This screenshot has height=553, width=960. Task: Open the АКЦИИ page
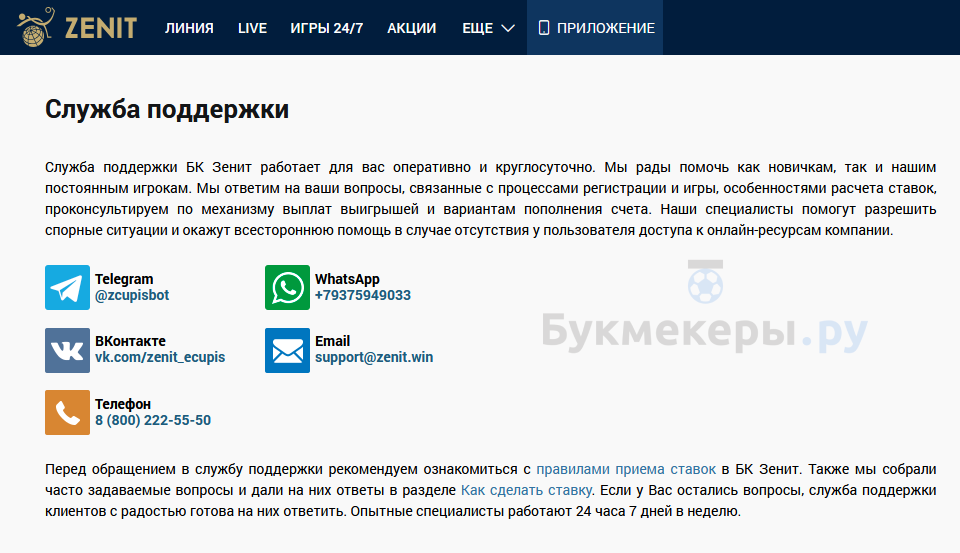click(x=411, y=28)
